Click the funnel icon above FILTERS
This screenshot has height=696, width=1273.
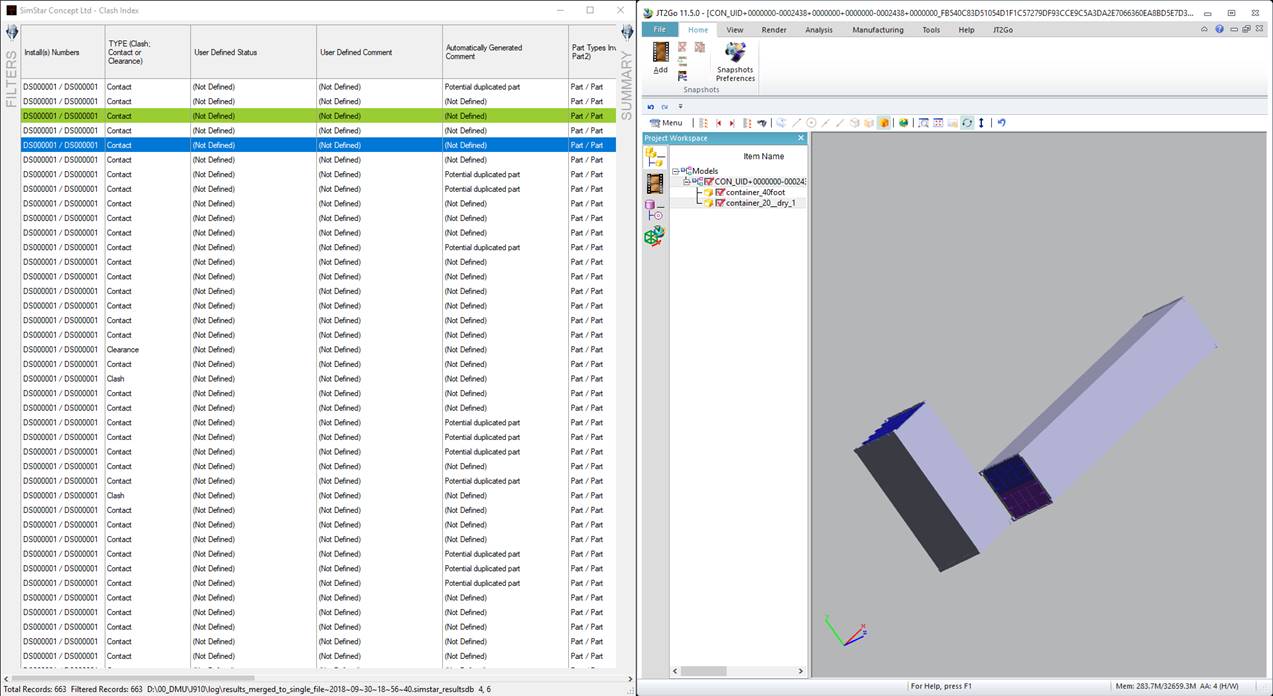11,32
